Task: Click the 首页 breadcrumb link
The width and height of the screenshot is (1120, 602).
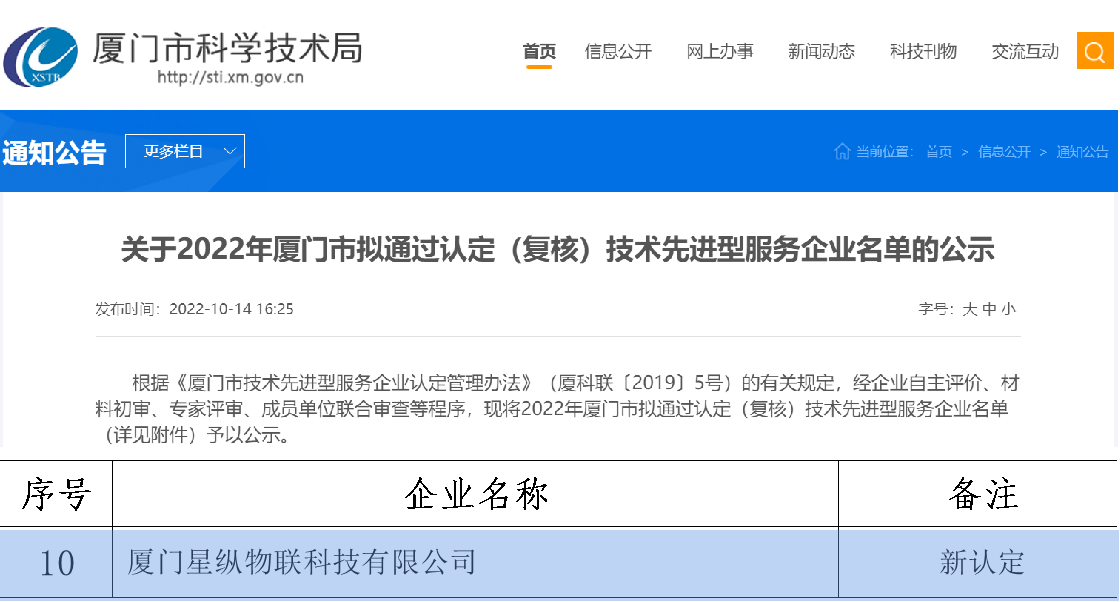Action: (x=938, y=152)
